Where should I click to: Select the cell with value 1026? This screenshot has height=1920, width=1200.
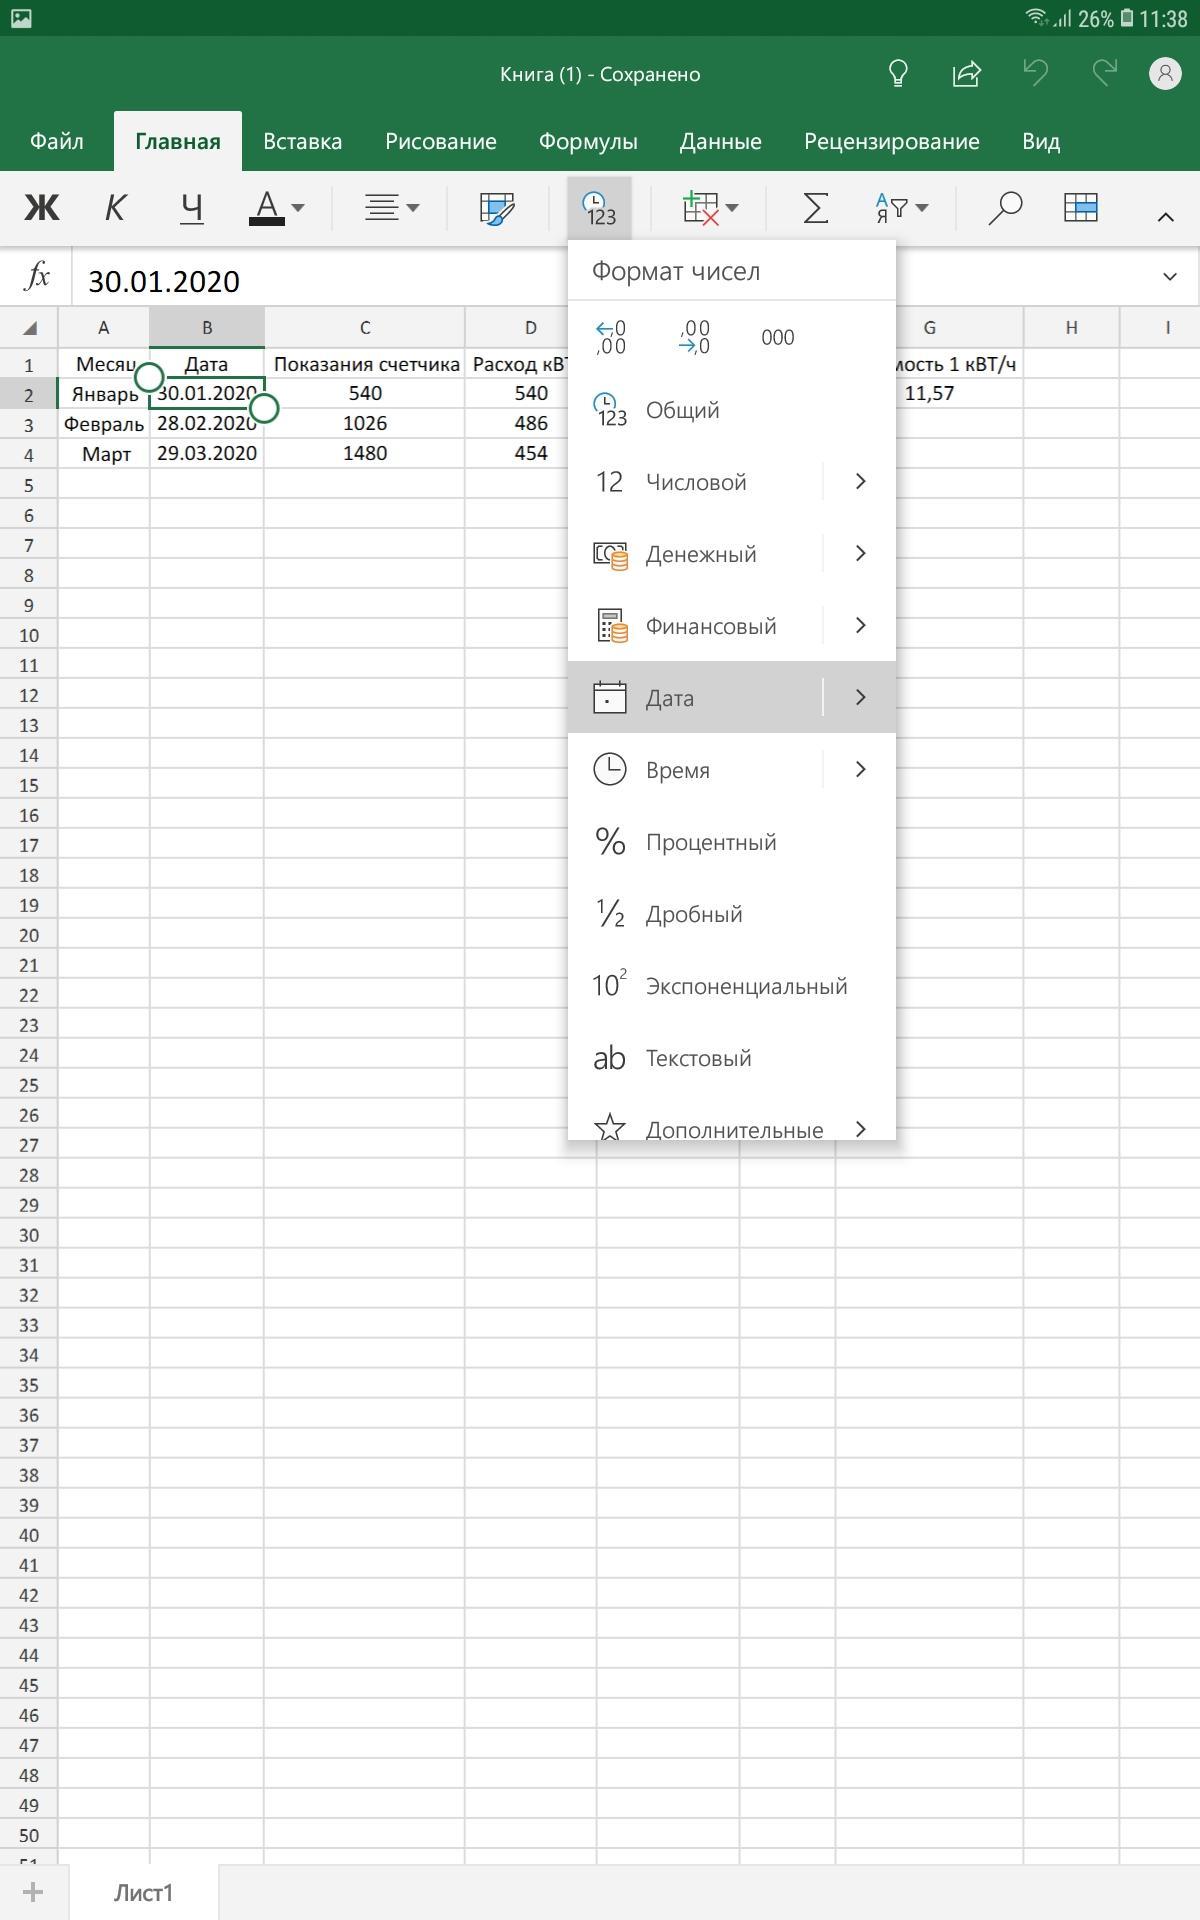pos(365,423)
